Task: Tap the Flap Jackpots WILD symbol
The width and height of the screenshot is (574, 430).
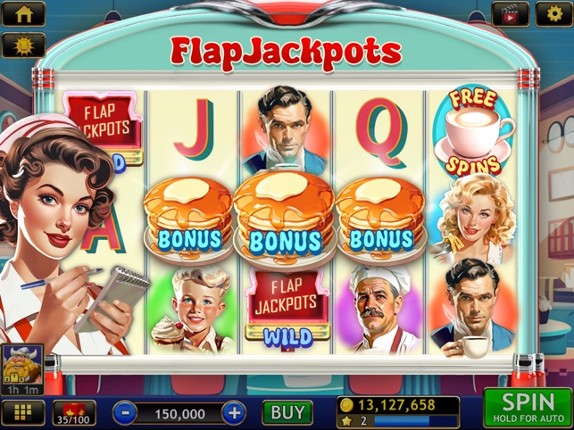Action: (x=286, y=309)
